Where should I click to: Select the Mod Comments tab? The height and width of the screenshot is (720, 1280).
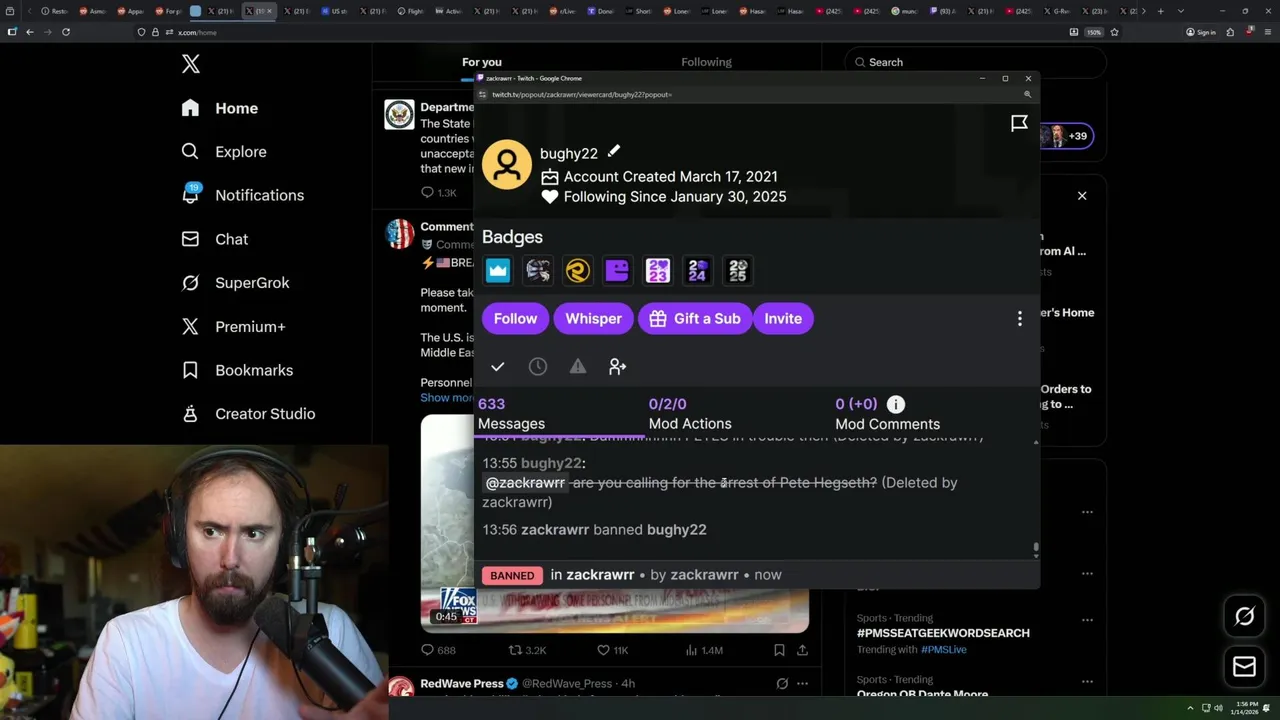click(x=887, y=414)
